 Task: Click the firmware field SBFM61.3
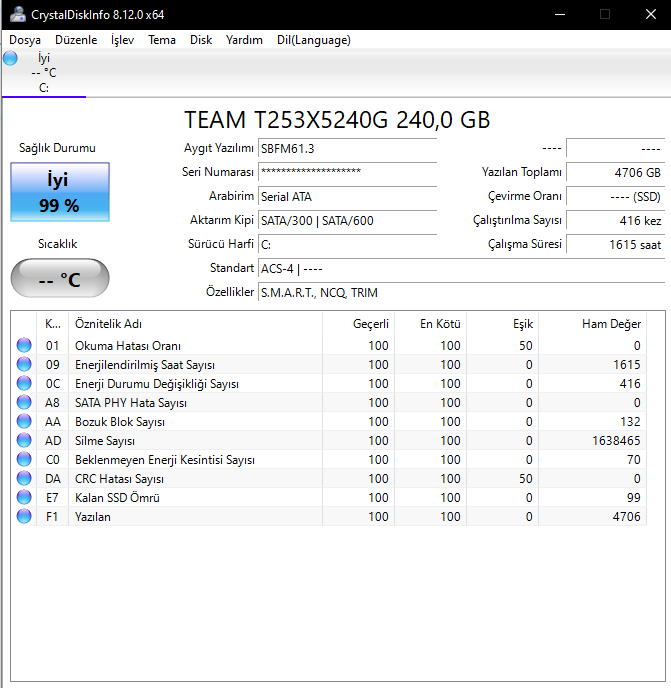pos(348,149)
